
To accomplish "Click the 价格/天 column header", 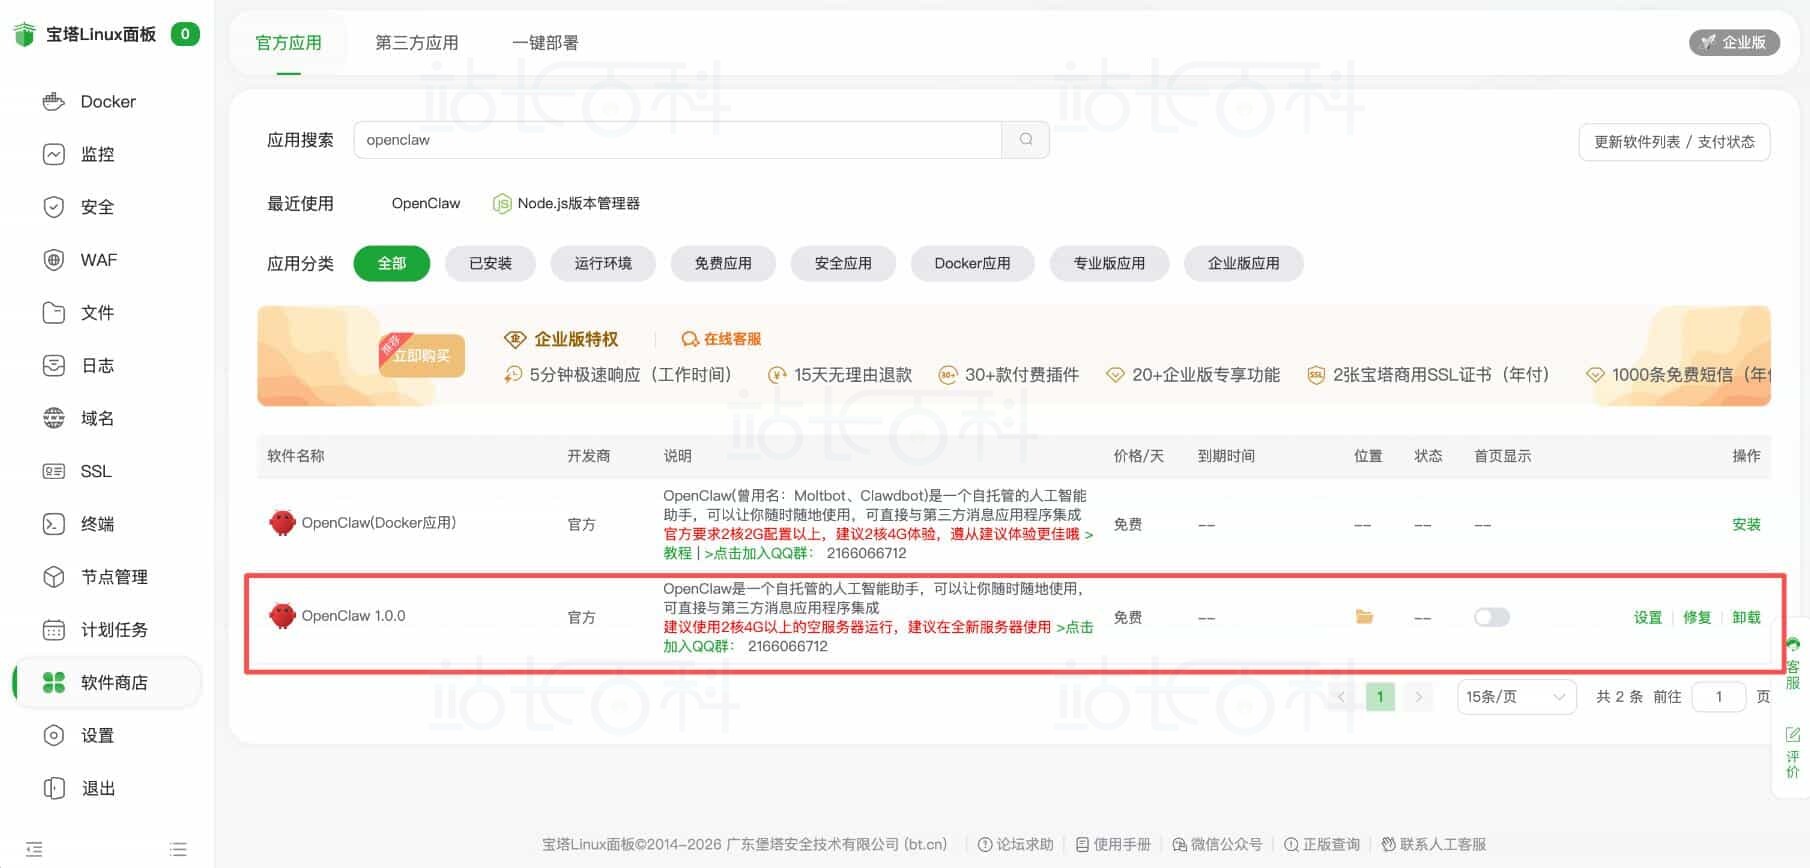I will pyautogui.click(x=1139, y=456).
